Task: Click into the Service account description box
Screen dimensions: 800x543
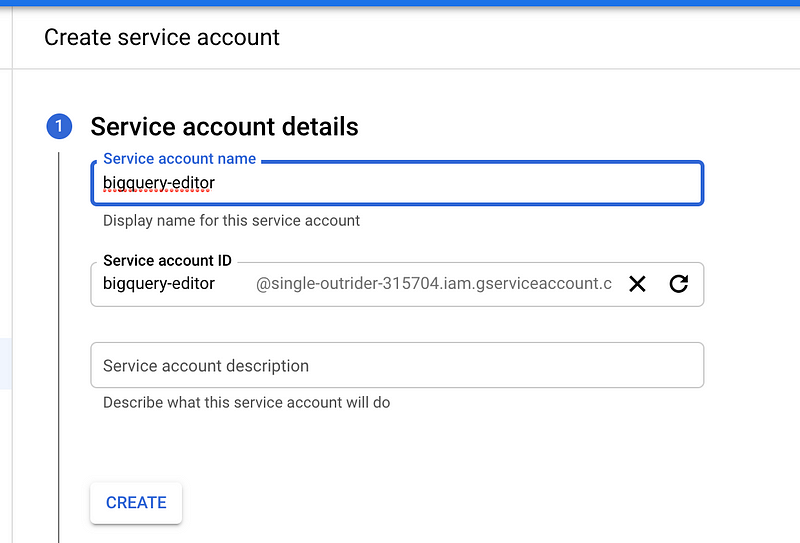Action: tap(396, 366)
